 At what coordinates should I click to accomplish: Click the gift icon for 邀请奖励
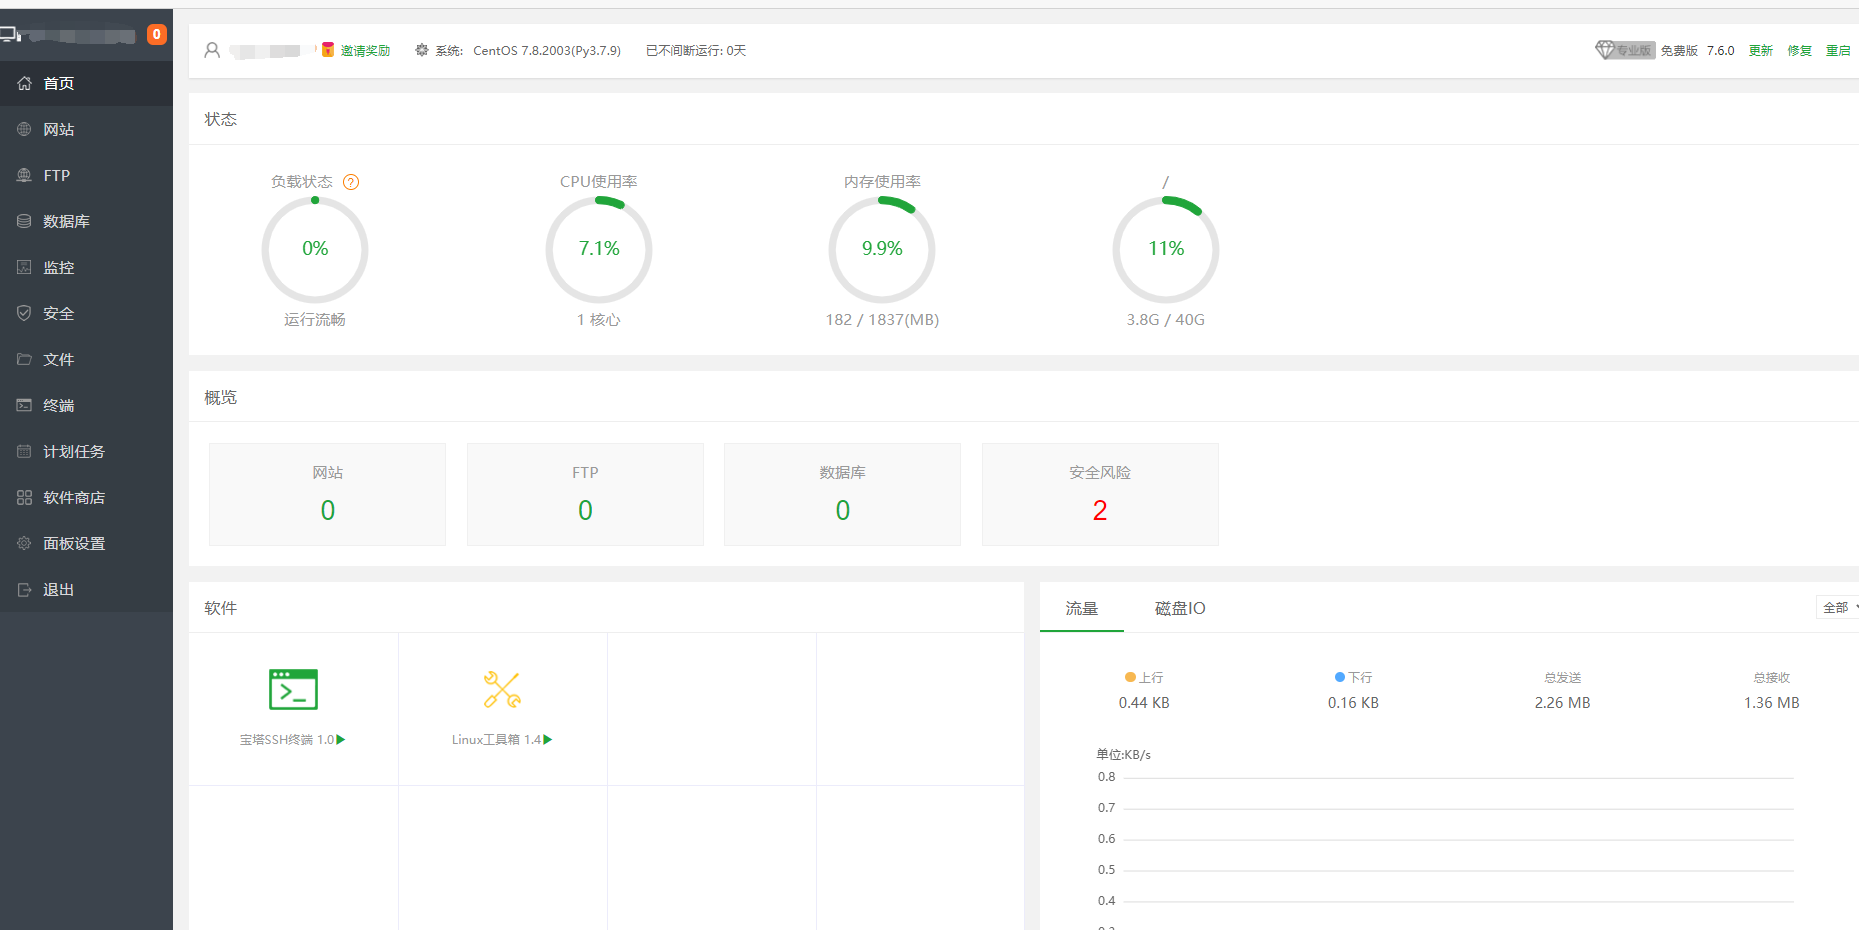pos(327,50)
